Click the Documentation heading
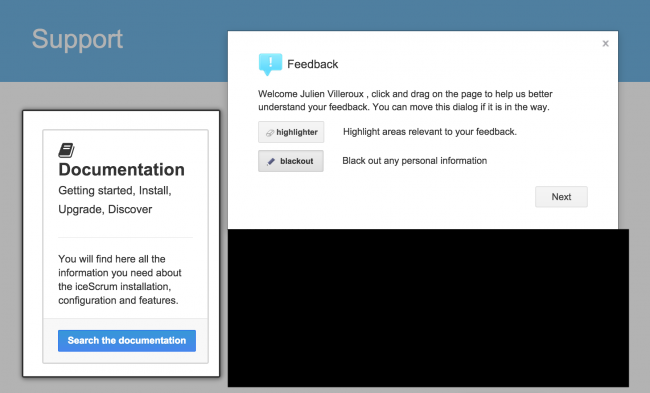The height and width of the screenshot is (393, 650). (x=121, y=170)
